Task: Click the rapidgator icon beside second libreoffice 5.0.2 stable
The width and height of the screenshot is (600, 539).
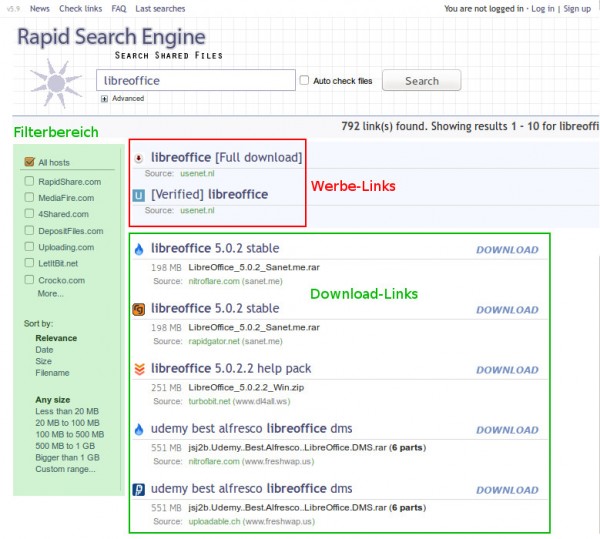Action: [x=139, y=309]
